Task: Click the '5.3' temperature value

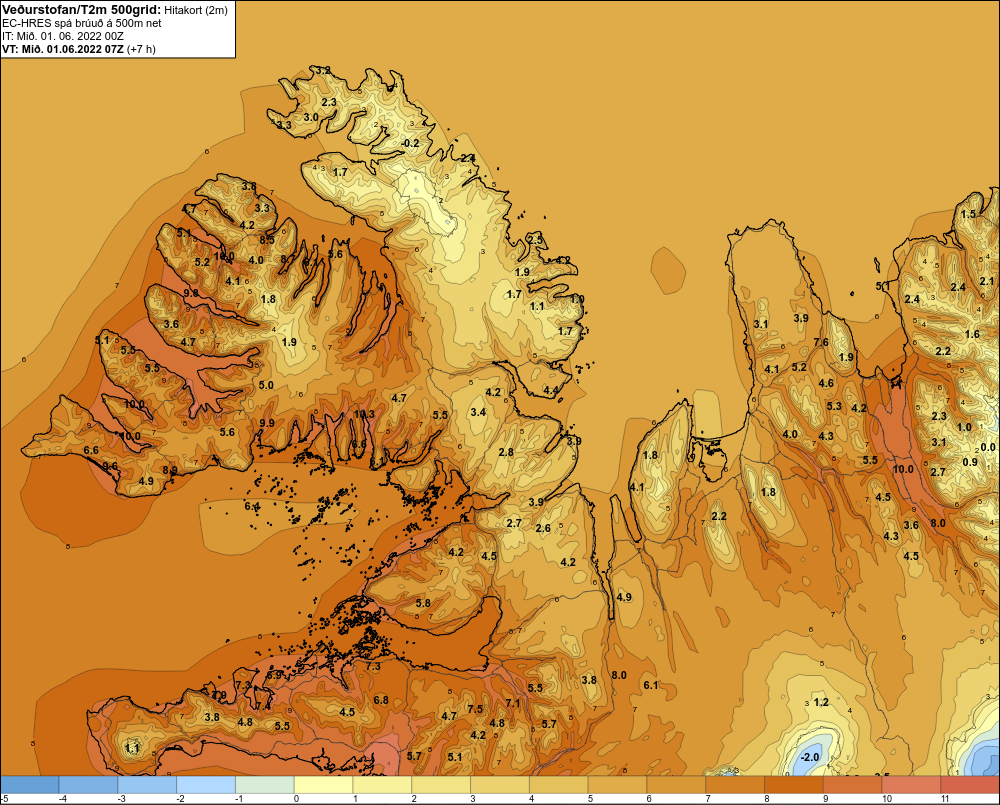Action: coord(834,406)
